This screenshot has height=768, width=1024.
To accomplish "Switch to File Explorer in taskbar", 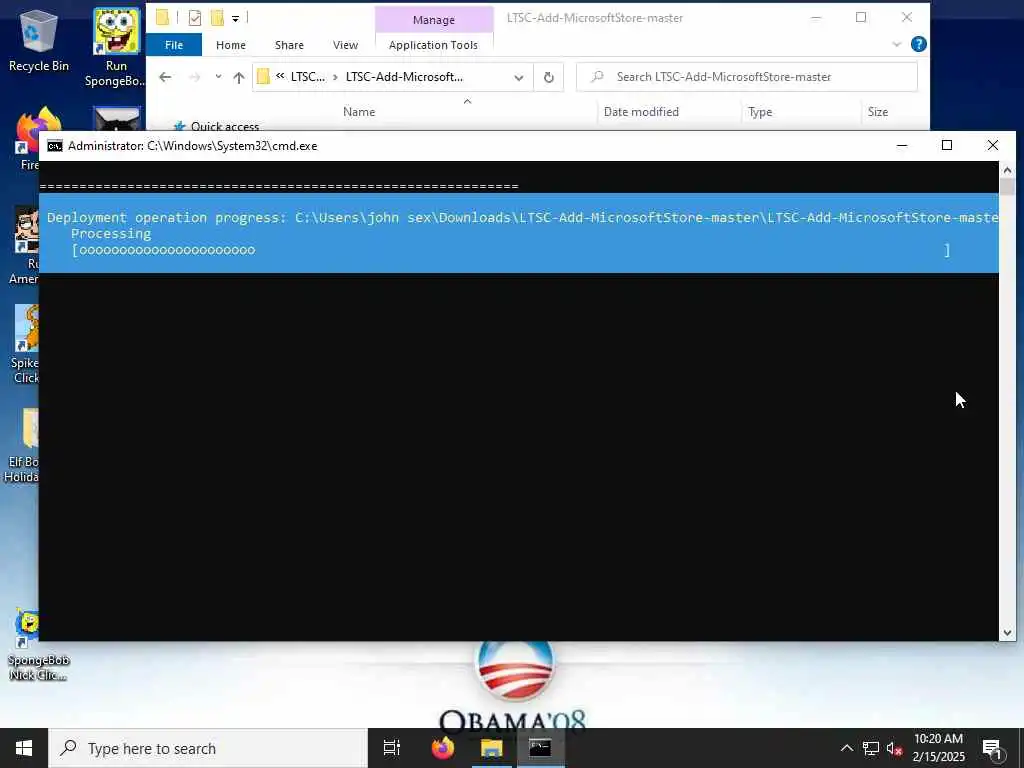I will pyautogui.click(x=492, y=748).
